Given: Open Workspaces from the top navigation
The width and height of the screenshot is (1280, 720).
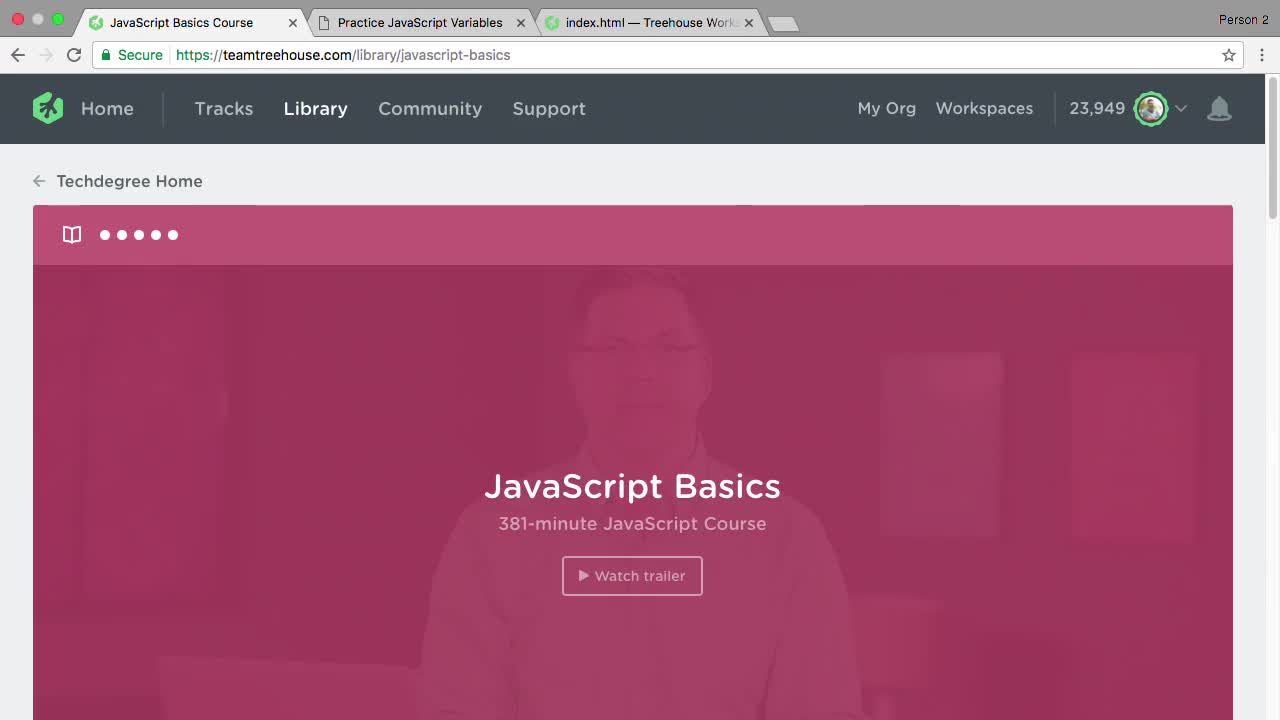Looking at the screenshot, I should coord(984,108).
